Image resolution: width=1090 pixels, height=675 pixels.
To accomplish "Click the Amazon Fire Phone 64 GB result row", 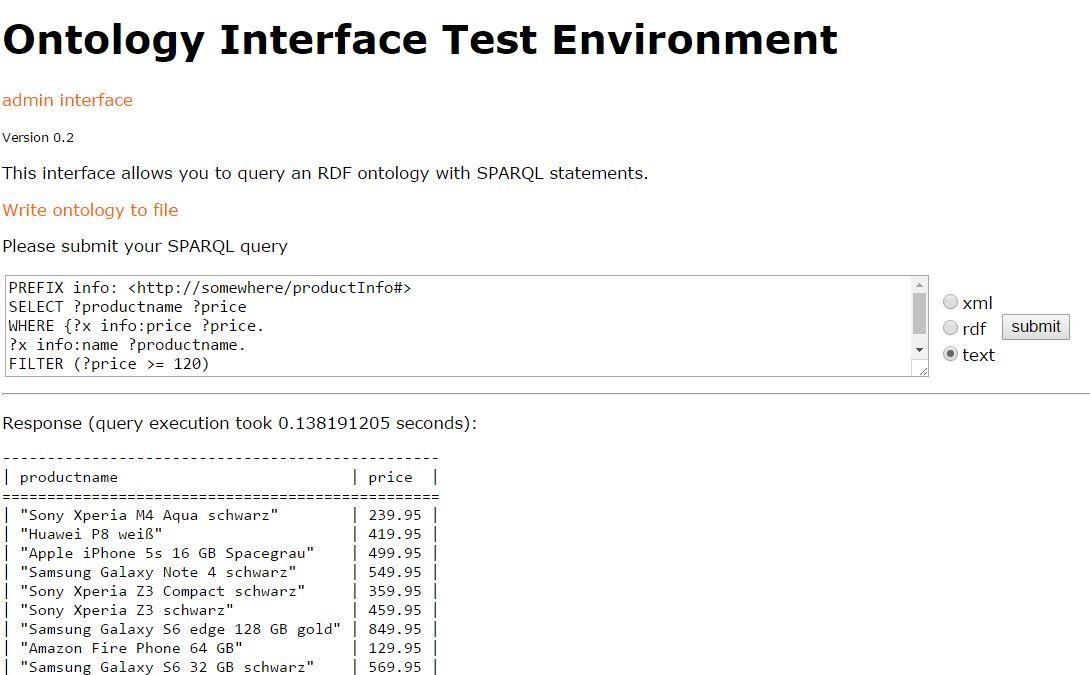I will tap(130, 648).
